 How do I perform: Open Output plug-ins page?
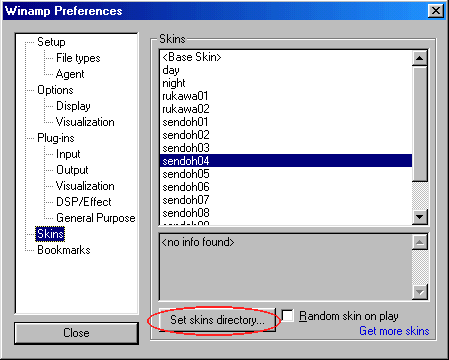tap(72, 170)
